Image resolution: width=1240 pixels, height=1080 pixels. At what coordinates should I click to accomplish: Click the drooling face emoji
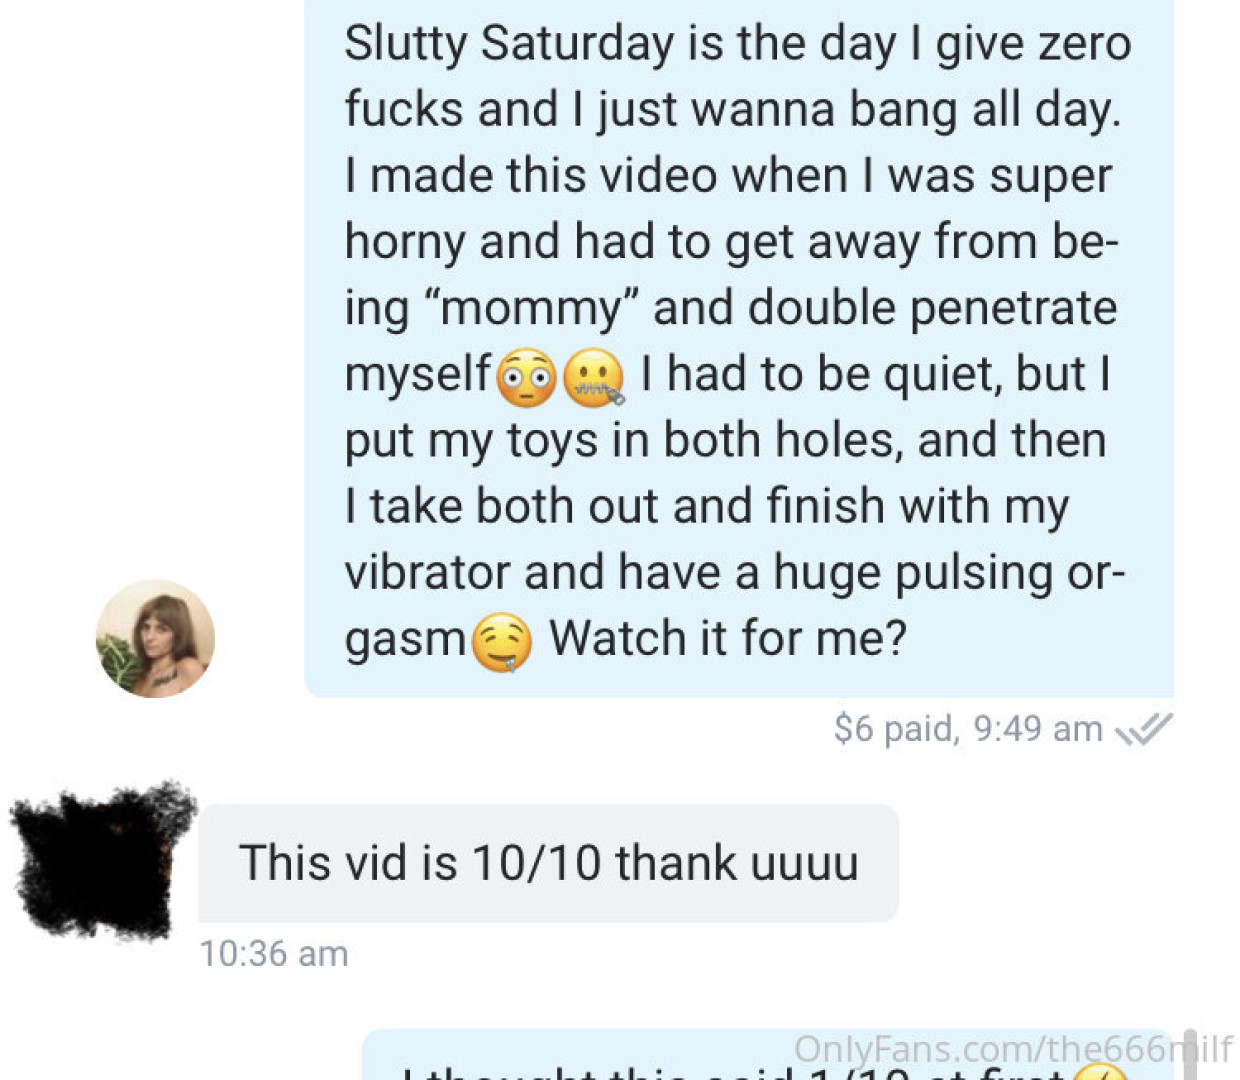click(x=501, y=642)
